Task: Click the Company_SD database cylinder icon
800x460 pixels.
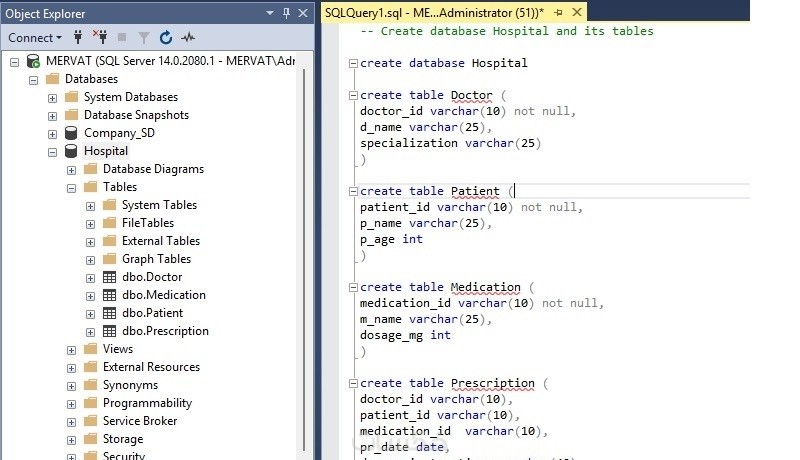Action: [71, 133]
